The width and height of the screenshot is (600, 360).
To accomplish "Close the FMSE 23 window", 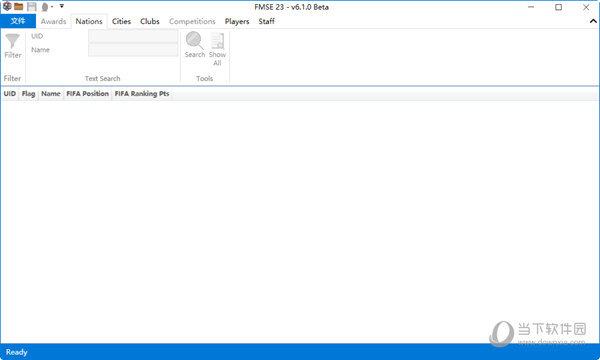I will click(x=586, y=7).
